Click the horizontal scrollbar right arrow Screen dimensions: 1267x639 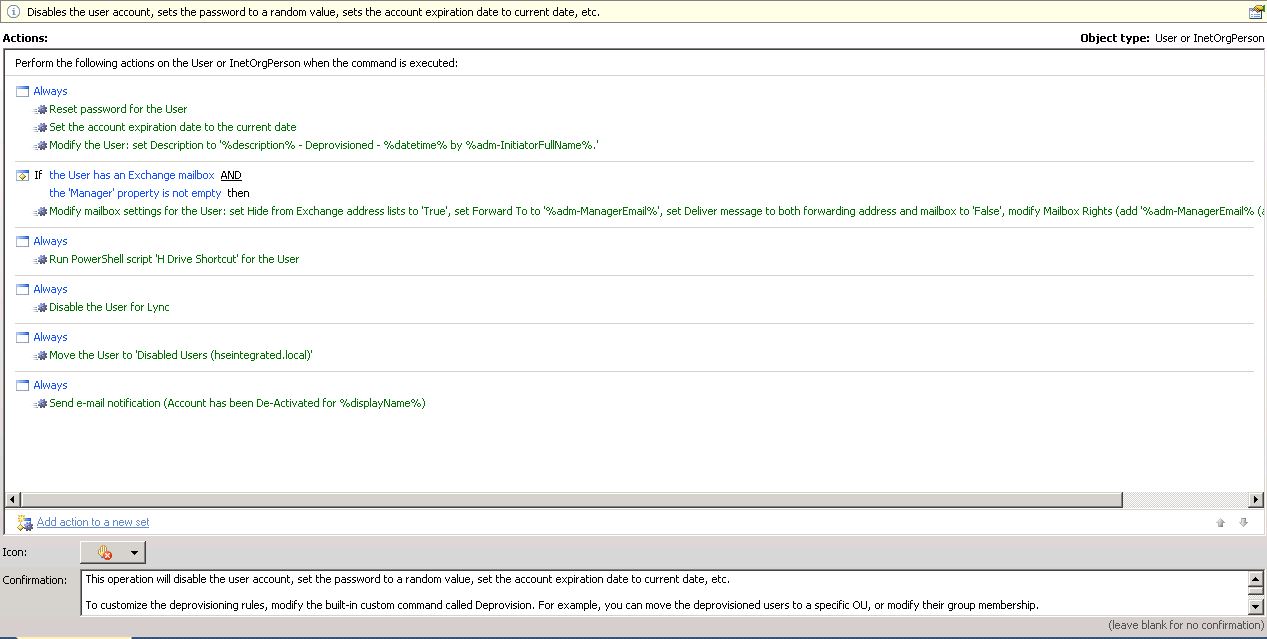click(1256, 499)
